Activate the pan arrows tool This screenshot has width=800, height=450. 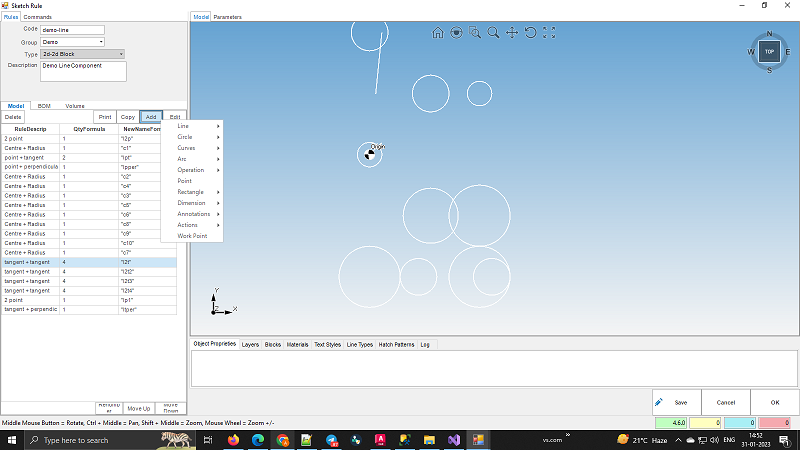[x=512, y=33]
